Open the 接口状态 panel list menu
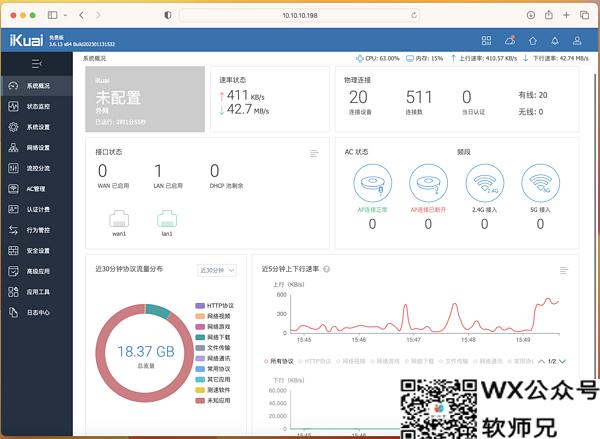This screenshot has height=439, width=600. tap(314, 153)
